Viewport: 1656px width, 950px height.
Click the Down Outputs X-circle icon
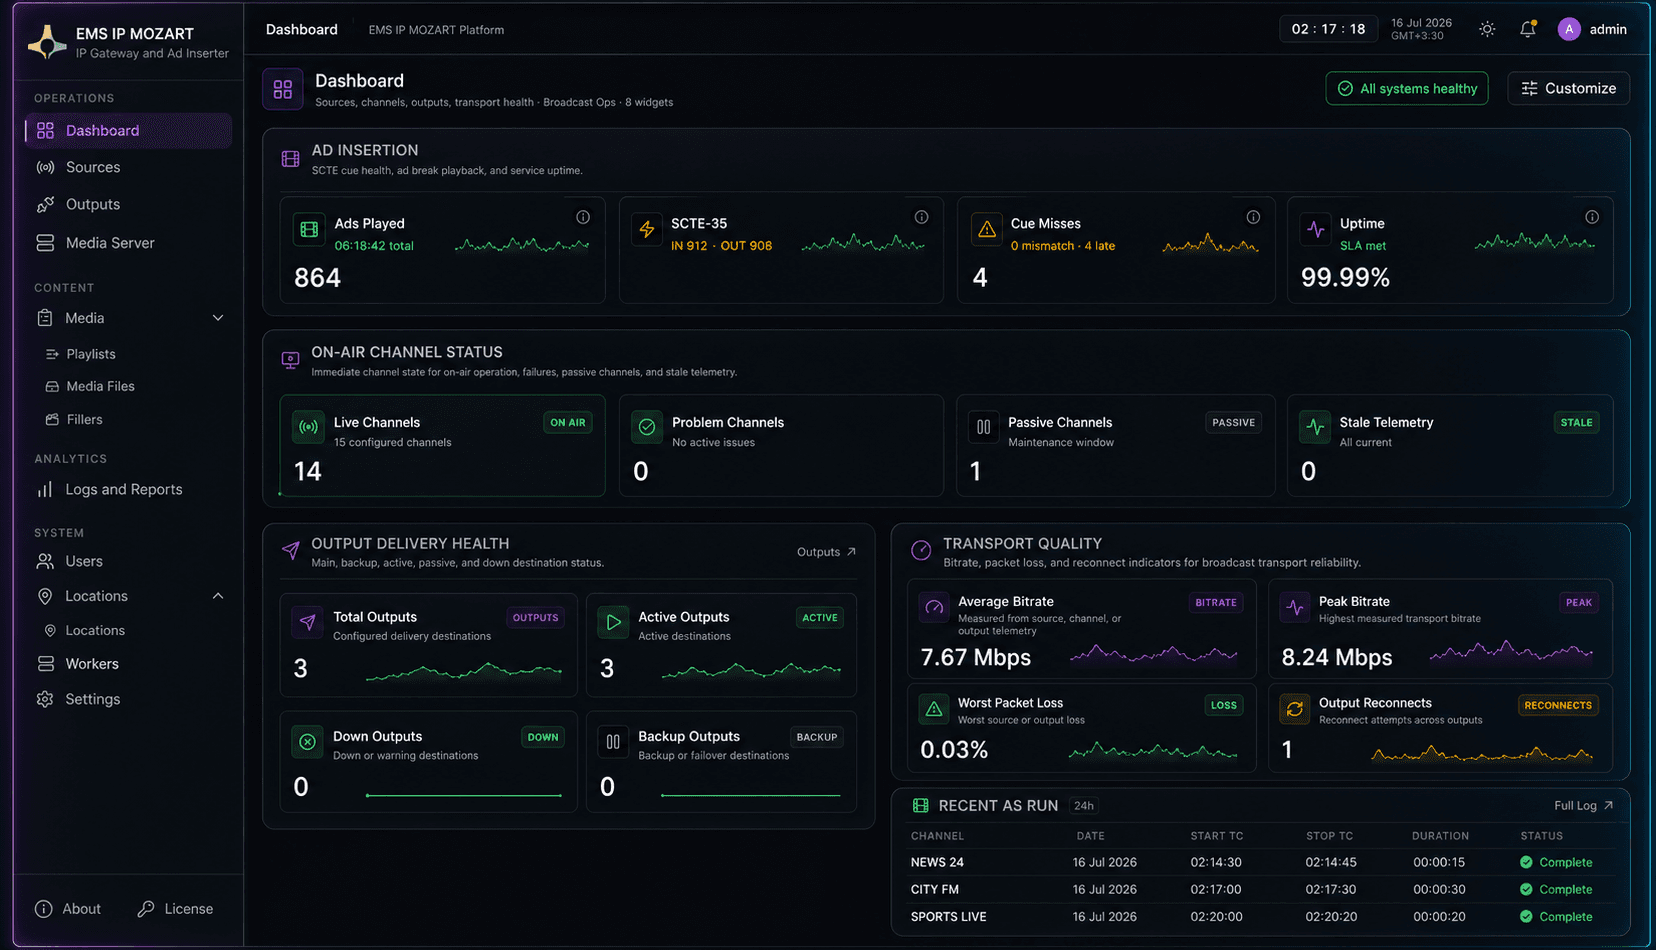click(x=308, y=742)
